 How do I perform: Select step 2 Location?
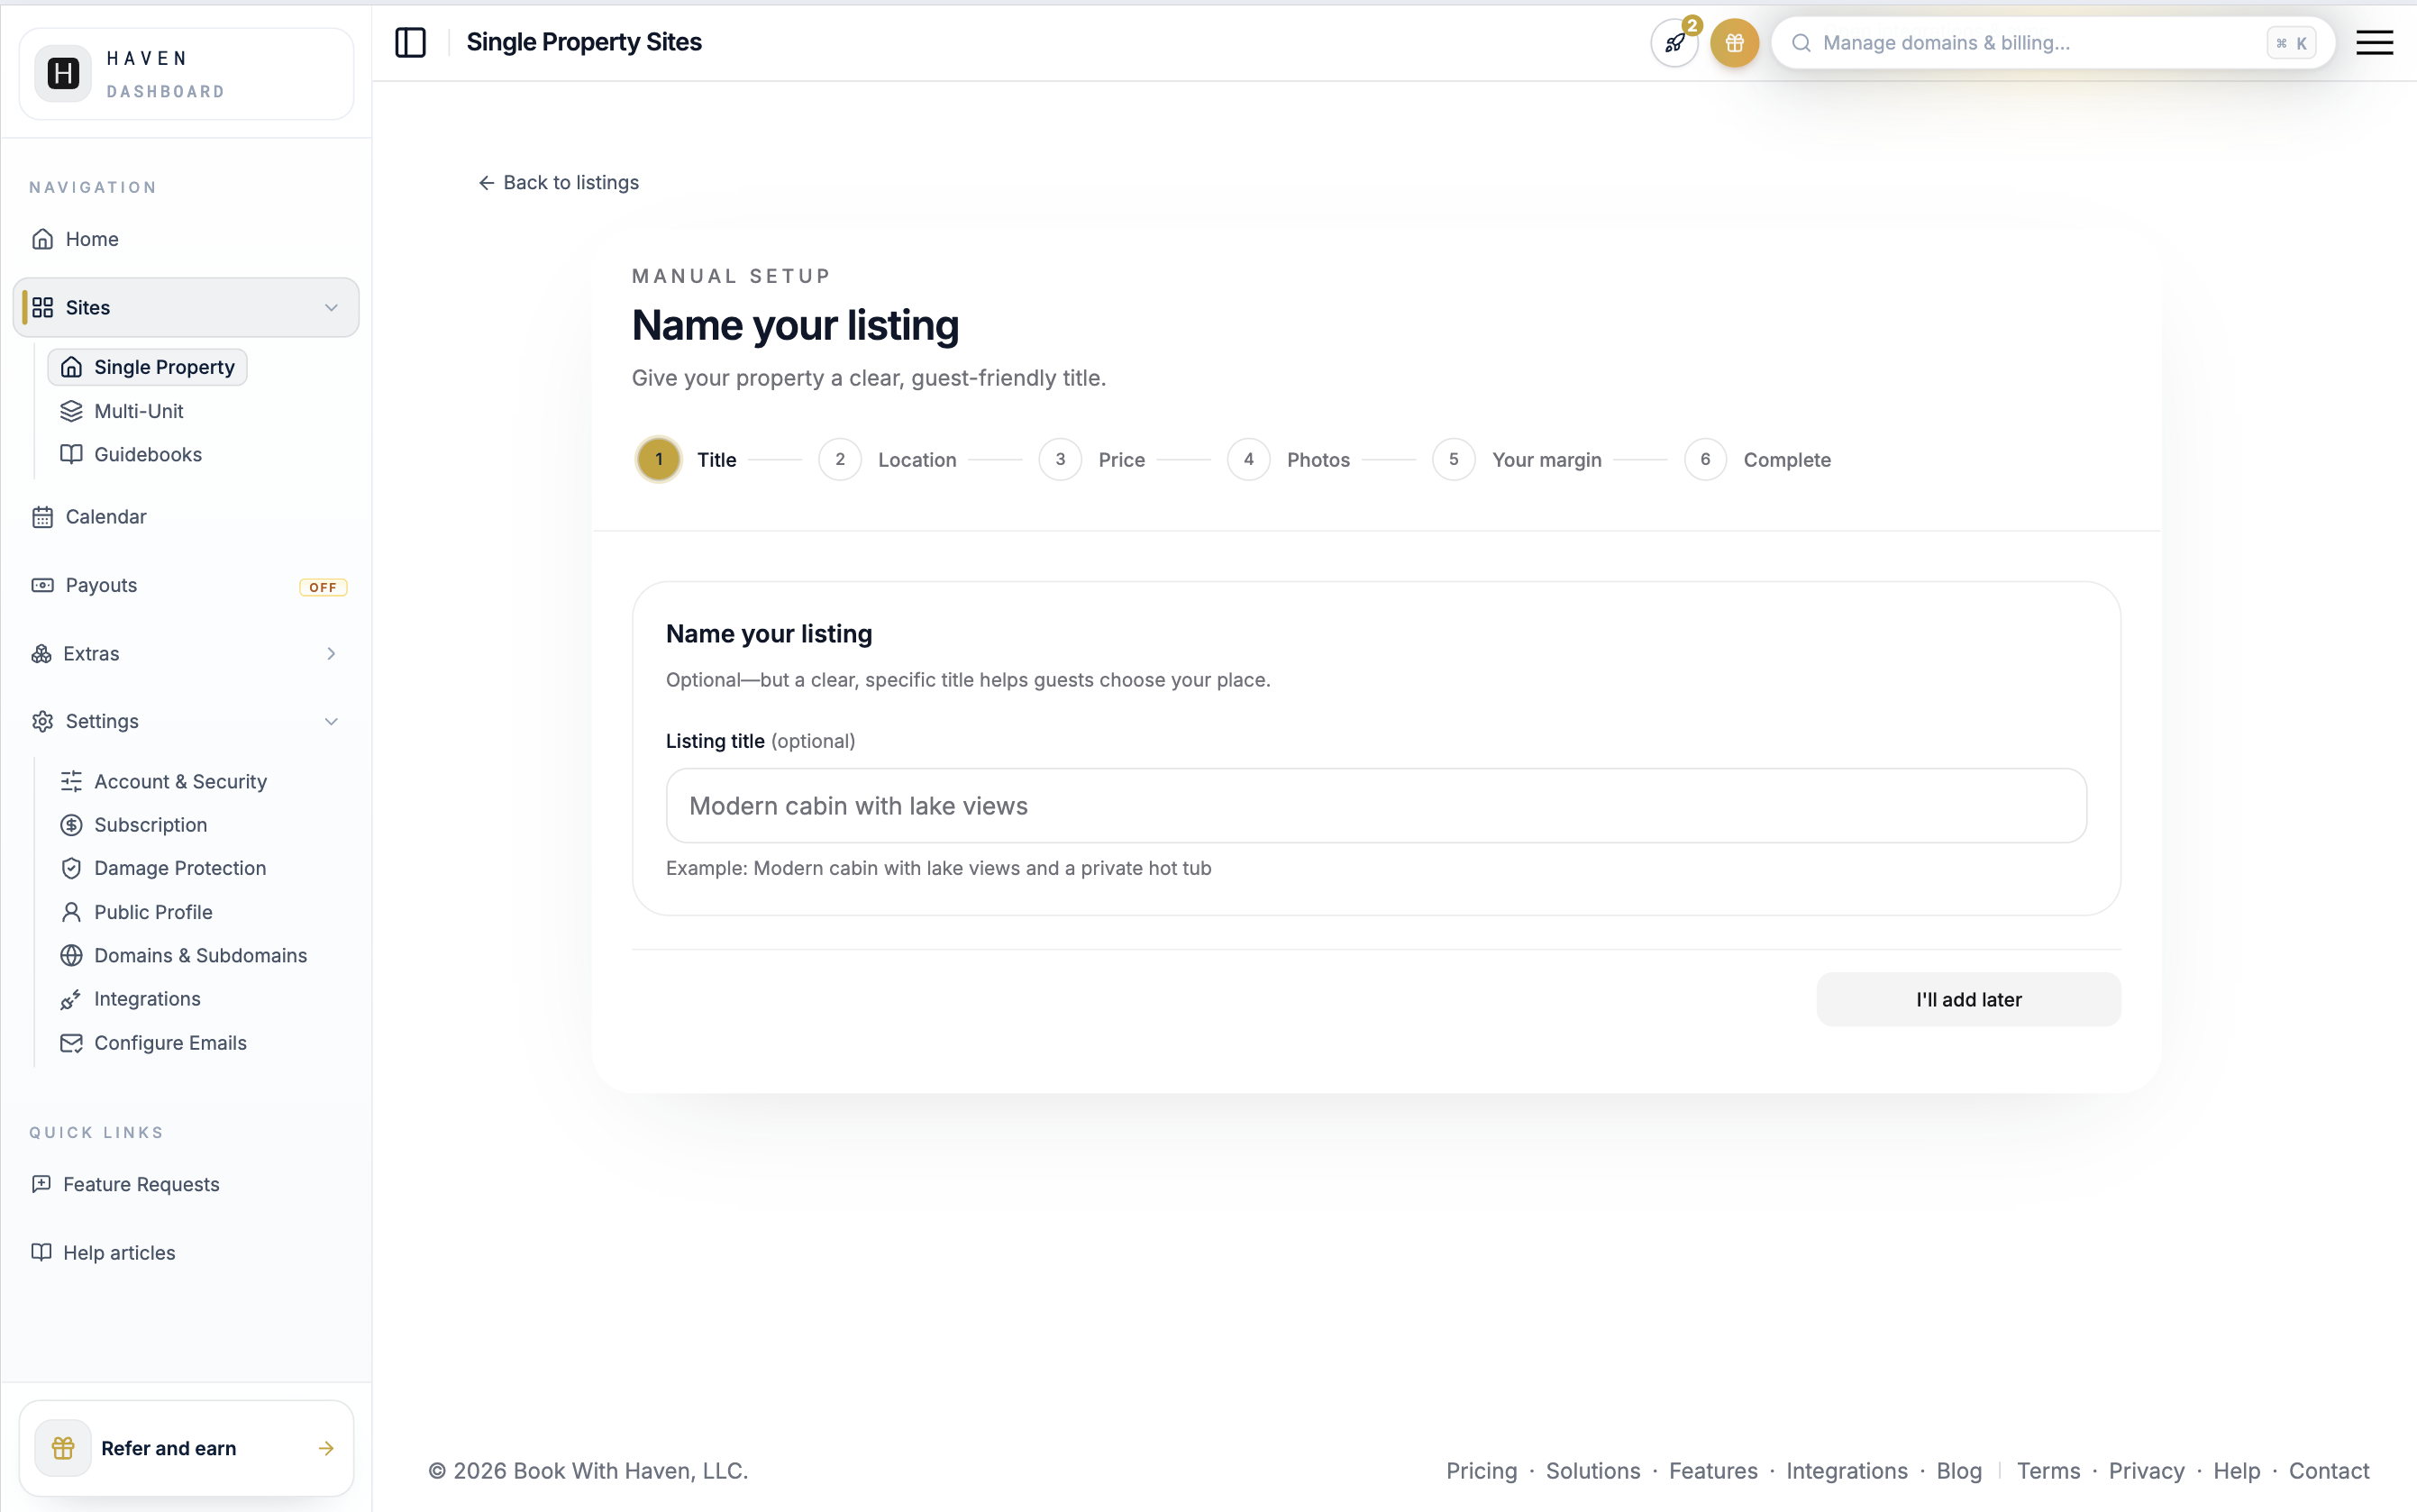tap(888, 459)
